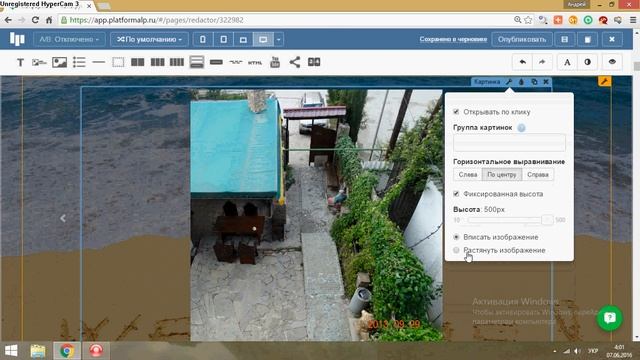Close the page editor with X button
The height and width of the screenshot is (360, 640).
[x=611, y=39]
